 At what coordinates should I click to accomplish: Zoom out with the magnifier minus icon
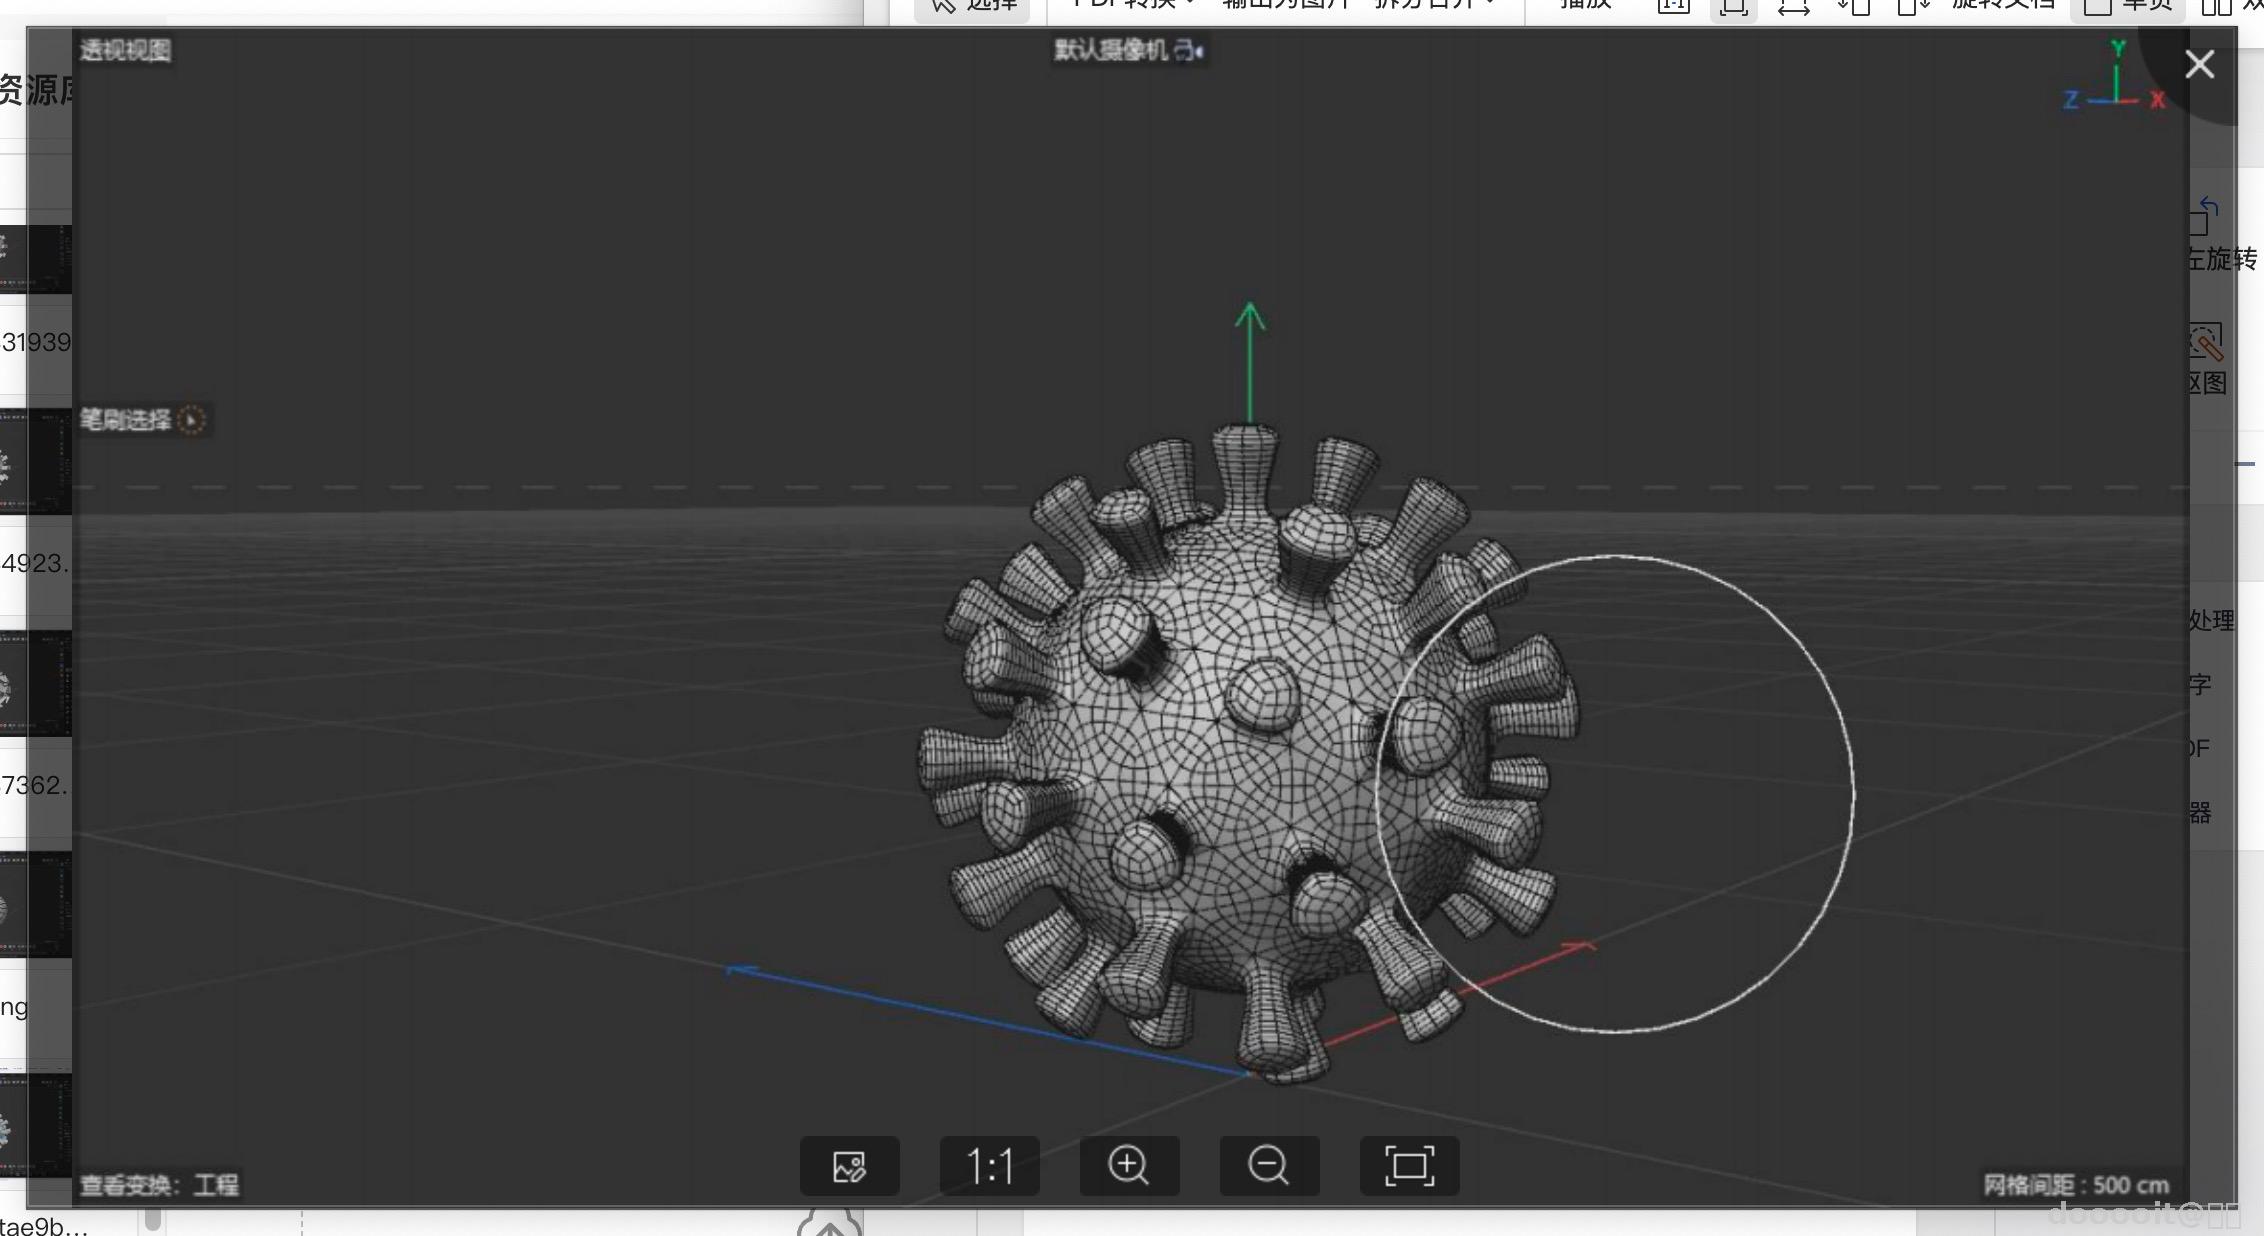point(1269,1165)
